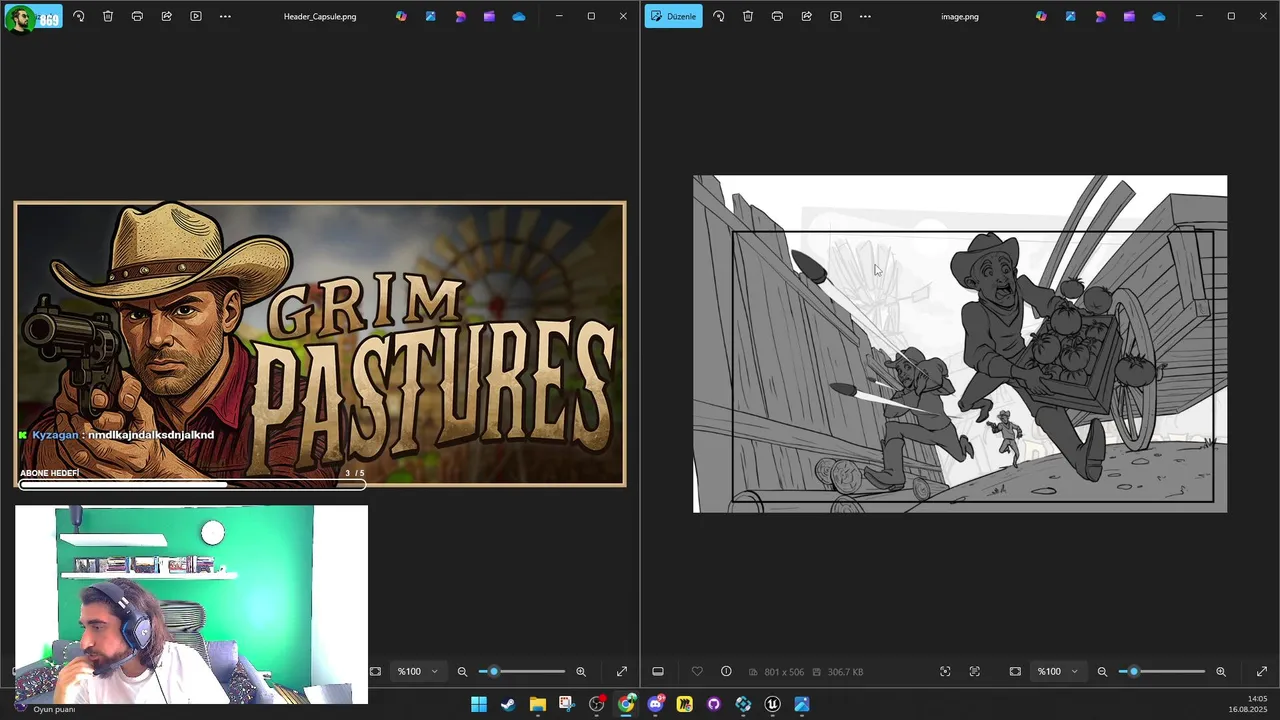Viewport: 1280px width, 720px height.
Task: Mark image.png as favorite with heart
Action: point(697,671)
